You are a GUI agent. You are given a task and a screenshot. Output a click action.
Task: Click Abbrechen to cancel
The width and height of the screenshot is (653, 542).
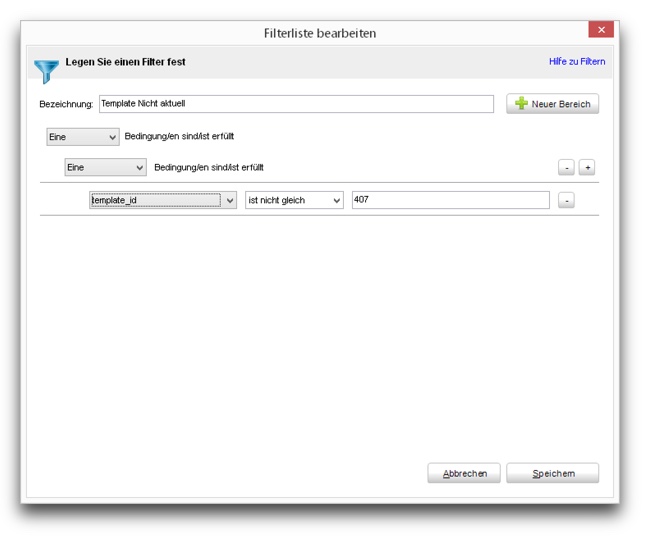click(464, 474)
